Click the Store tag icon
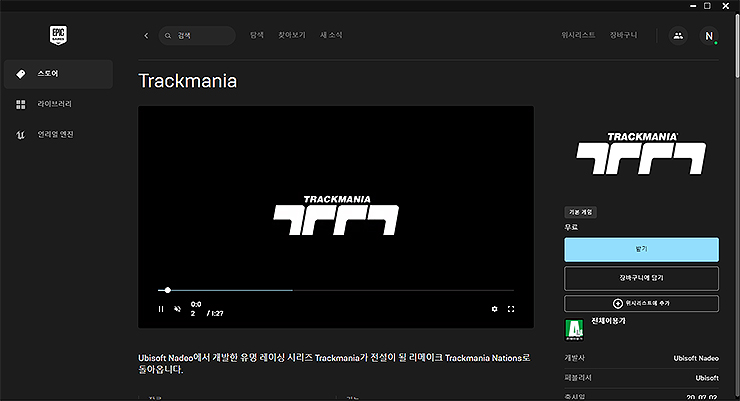This screenshot has width=740, height=401. 21,74
